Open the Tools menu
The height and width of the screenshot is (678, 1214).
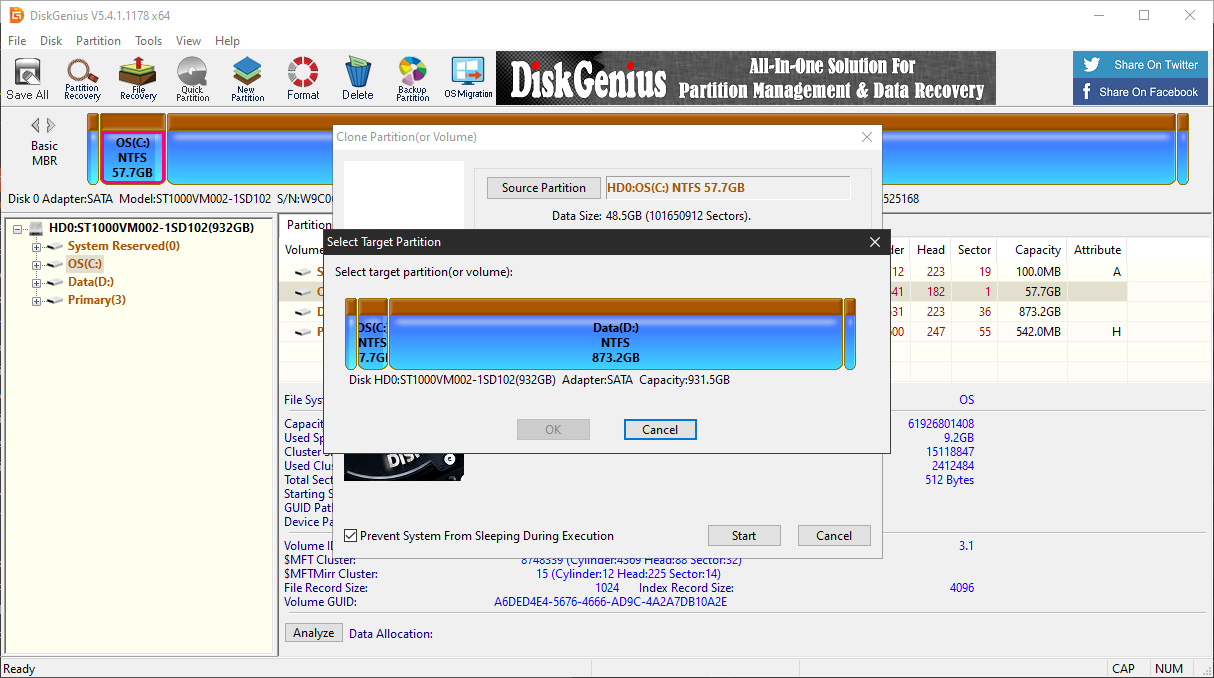coord(148,41)
